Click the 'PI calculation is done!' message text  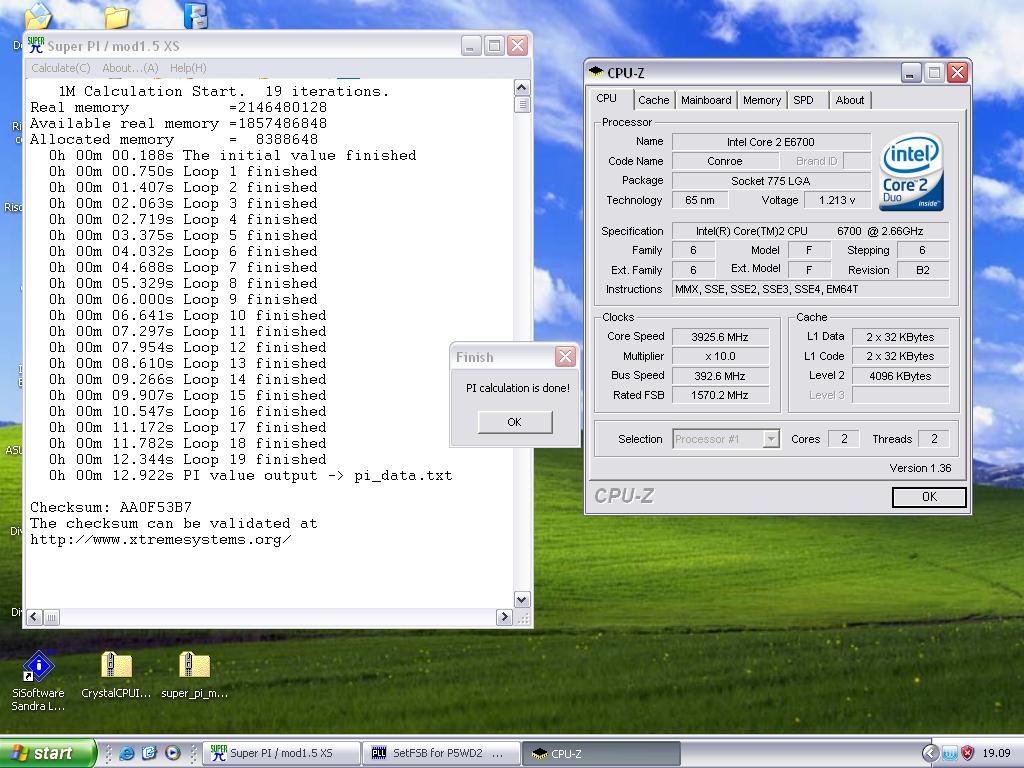tap(517, 388)
